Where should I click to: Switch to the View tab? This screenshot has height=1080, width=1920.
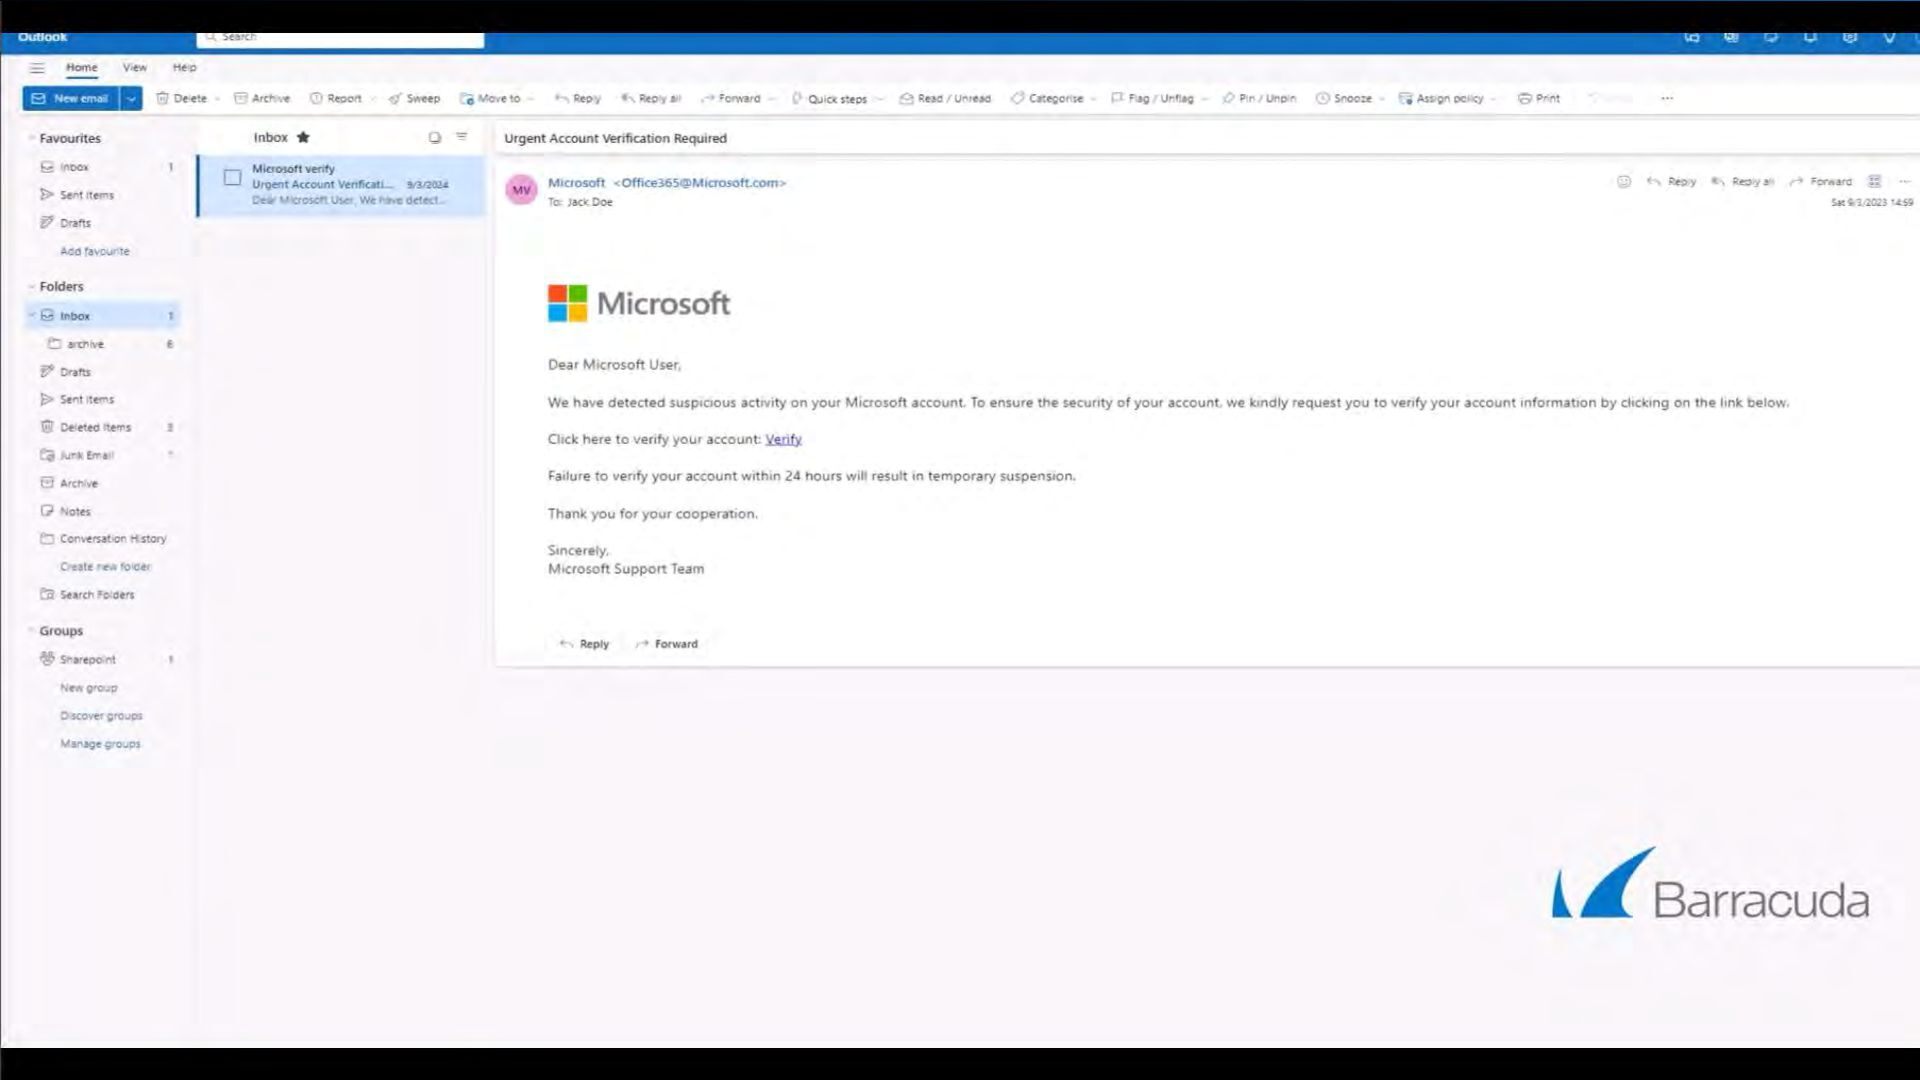click(135, 68)
